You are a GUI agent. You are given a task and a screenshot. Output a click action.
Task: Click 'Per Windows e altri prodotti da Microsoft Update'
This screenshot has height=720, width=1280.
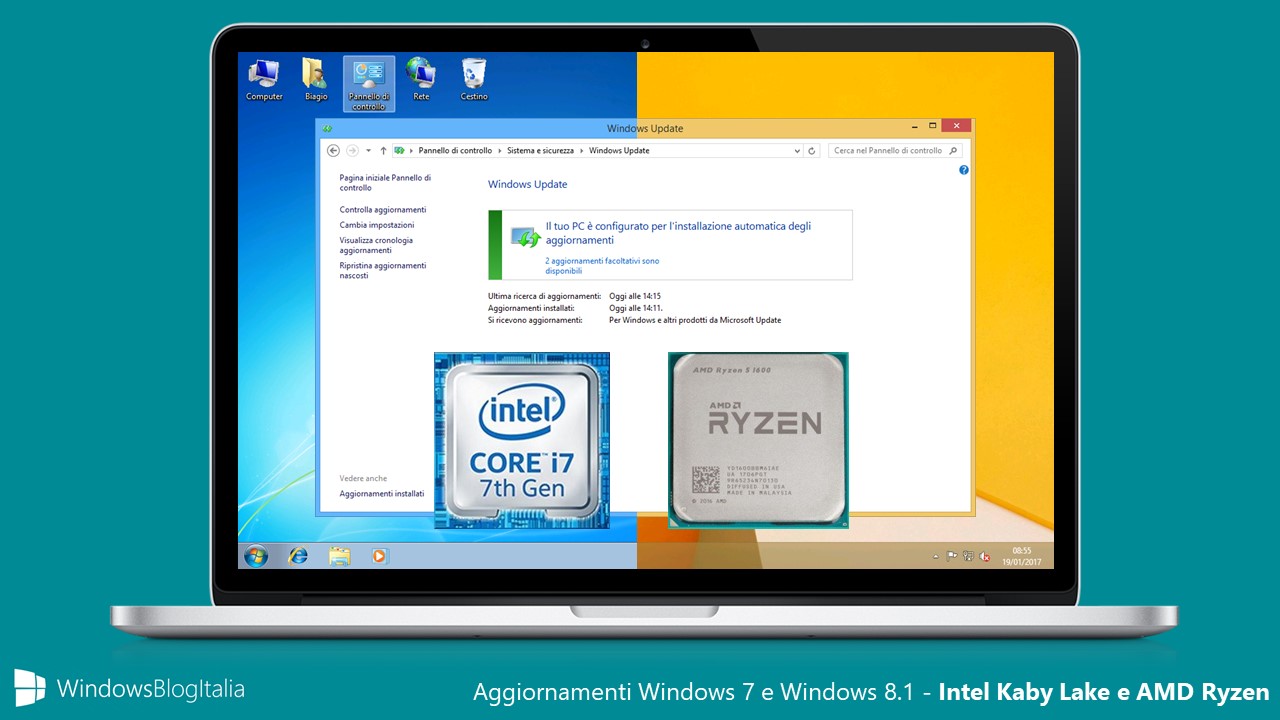tap(695, 320)
